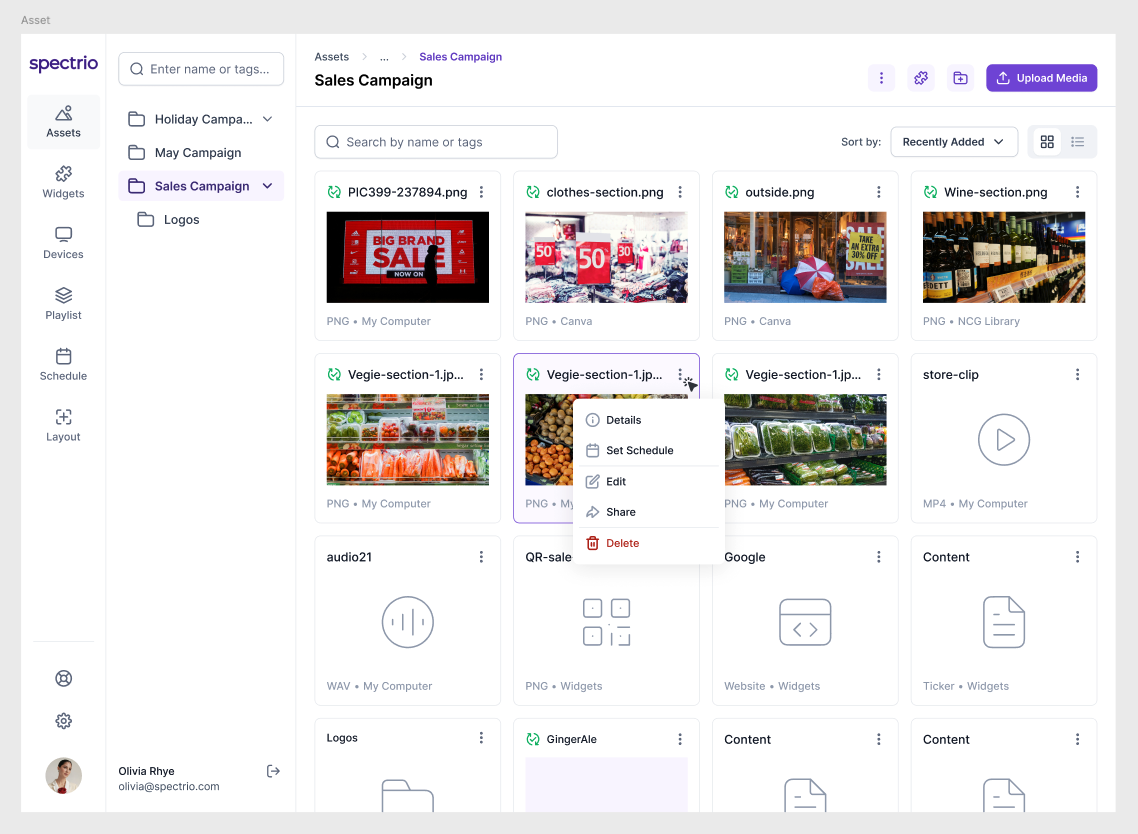The width and height of the screenshot is (1138, 834).
Task: Expand the Holiday Campaign folder
Action: 267,118
